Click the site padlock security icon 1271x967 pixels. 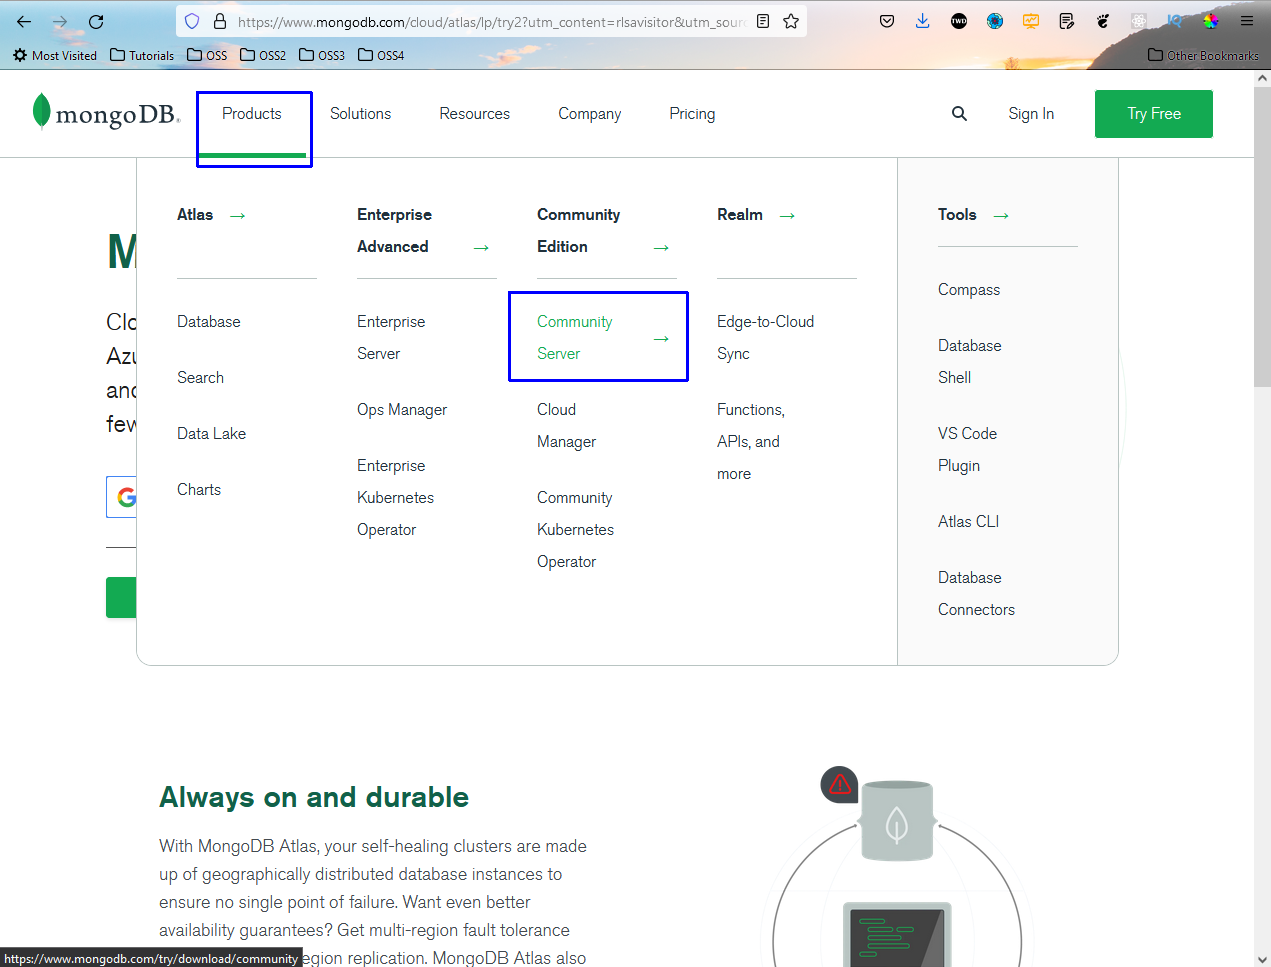(220, 21)
